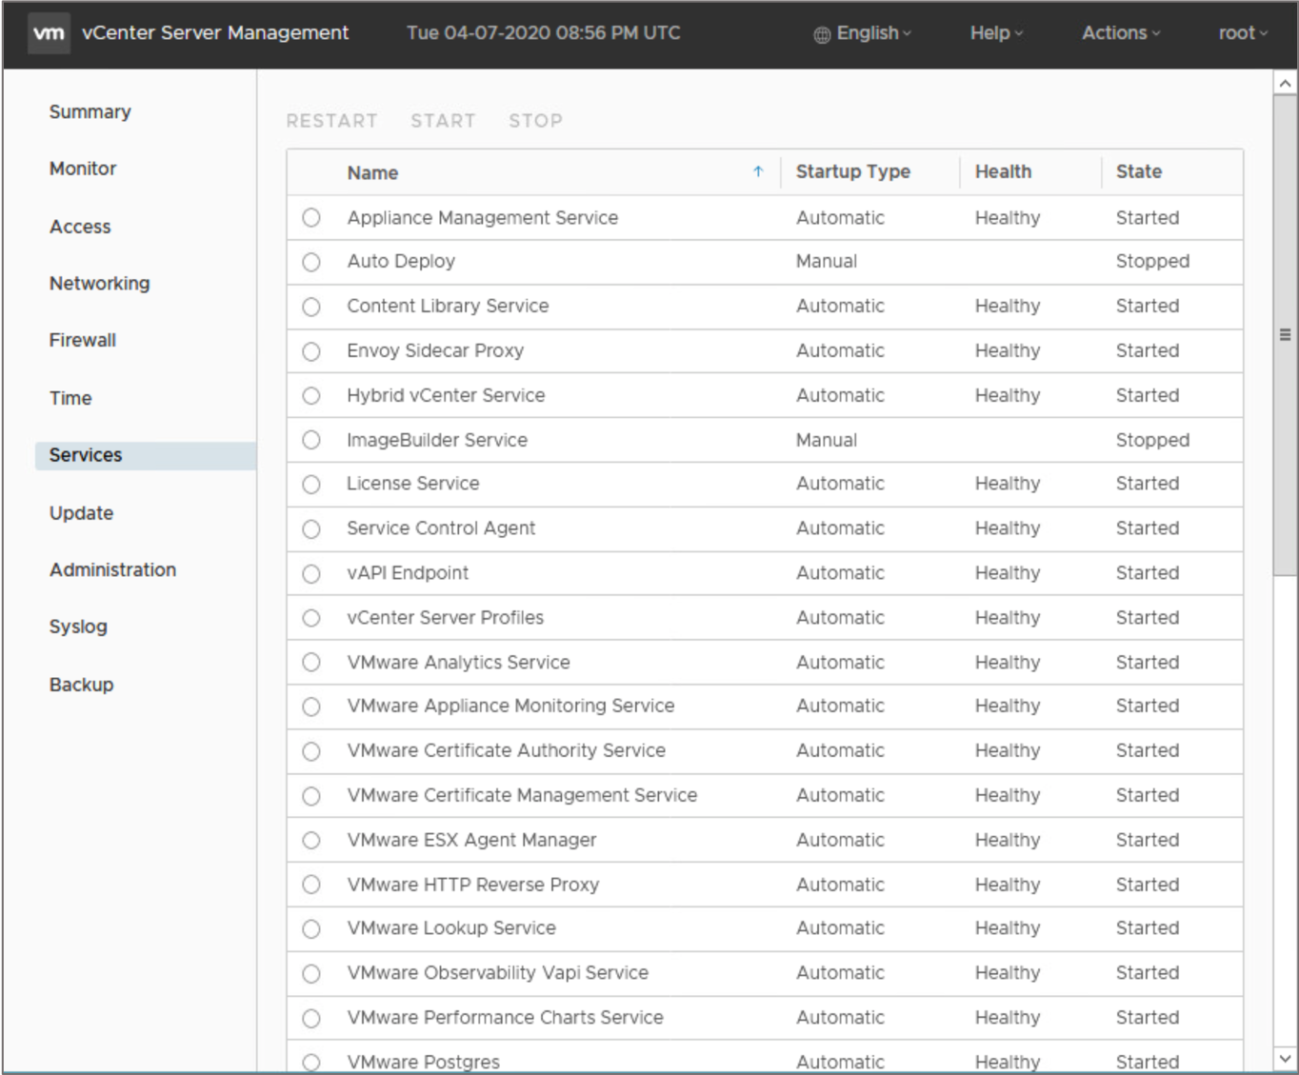Sort by State column header

click(x=1139, y=172)
